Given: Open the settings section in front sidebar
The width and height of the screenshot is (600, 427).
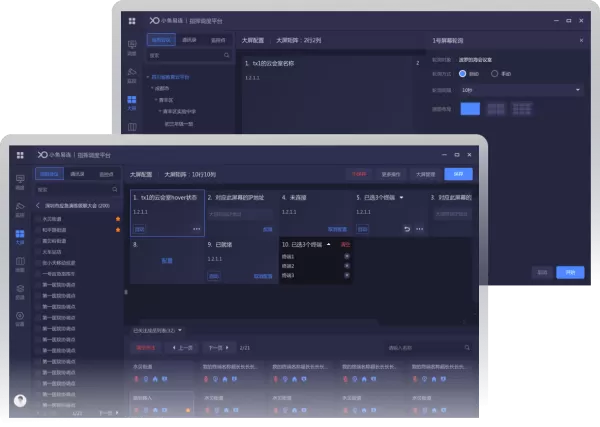Looking at the screenshot, I should tap(20, 319).
